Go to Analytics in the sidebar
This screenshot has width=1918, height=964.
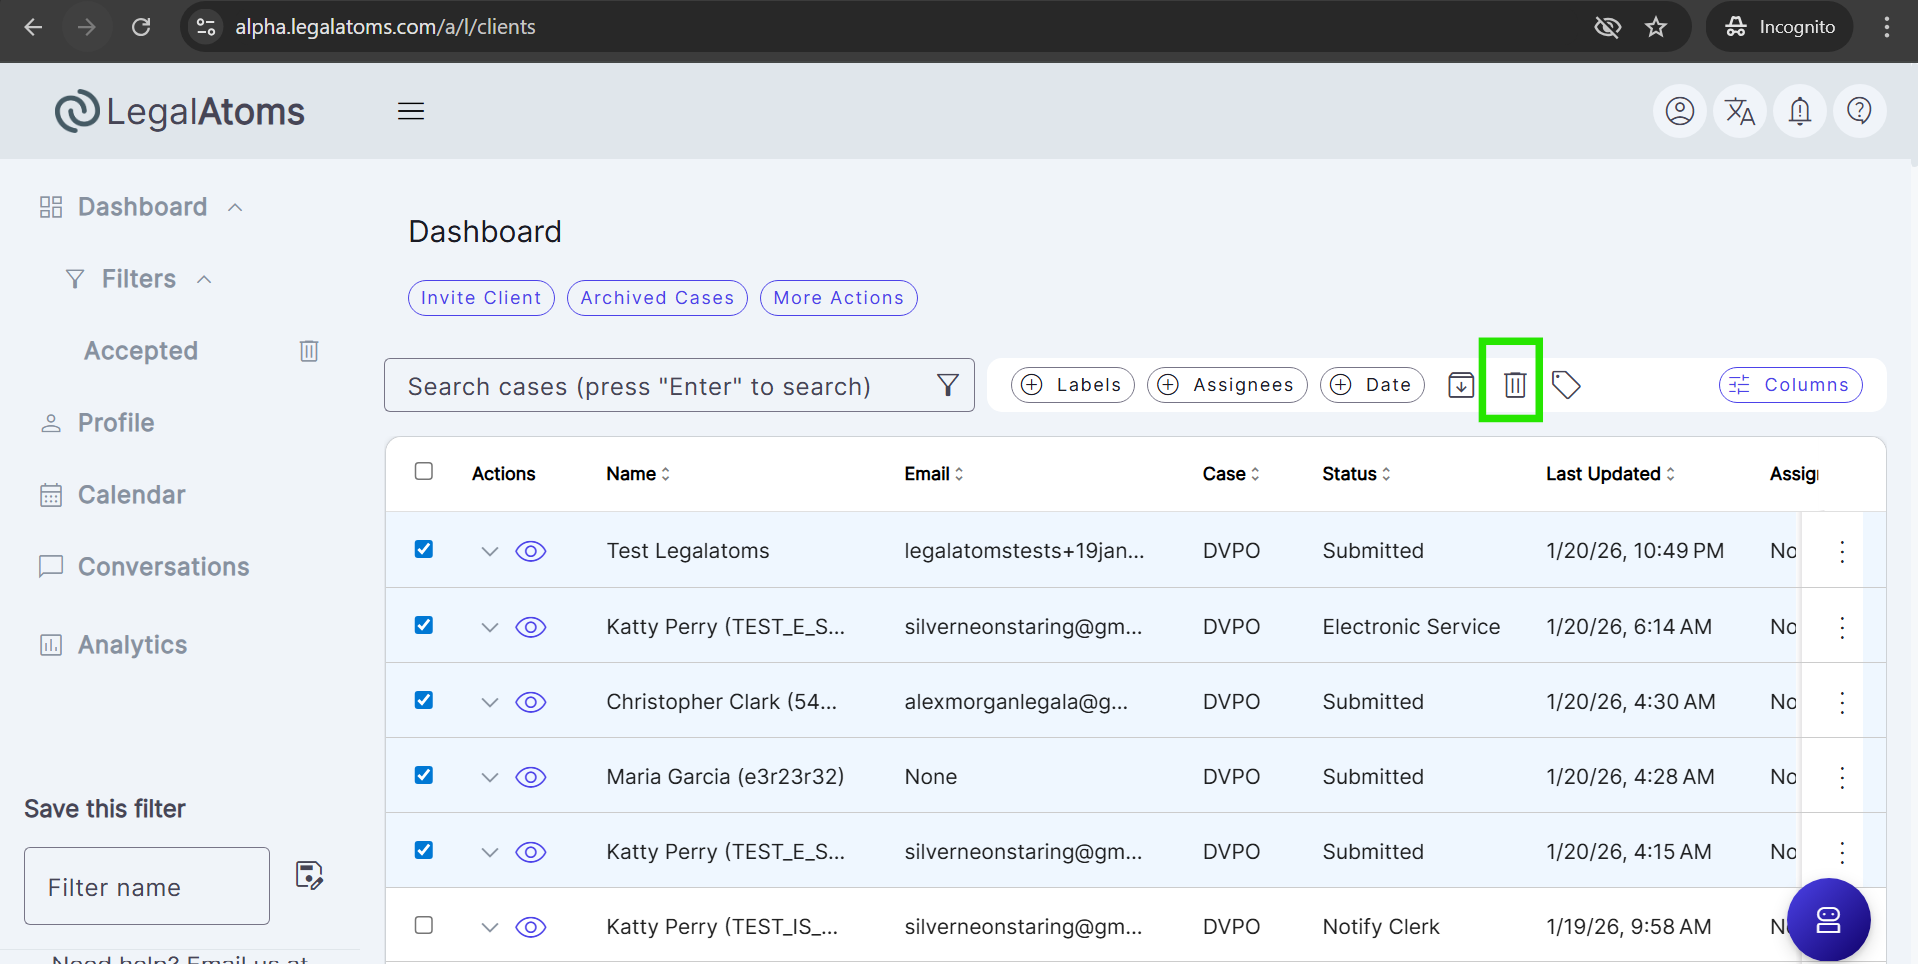132,645
